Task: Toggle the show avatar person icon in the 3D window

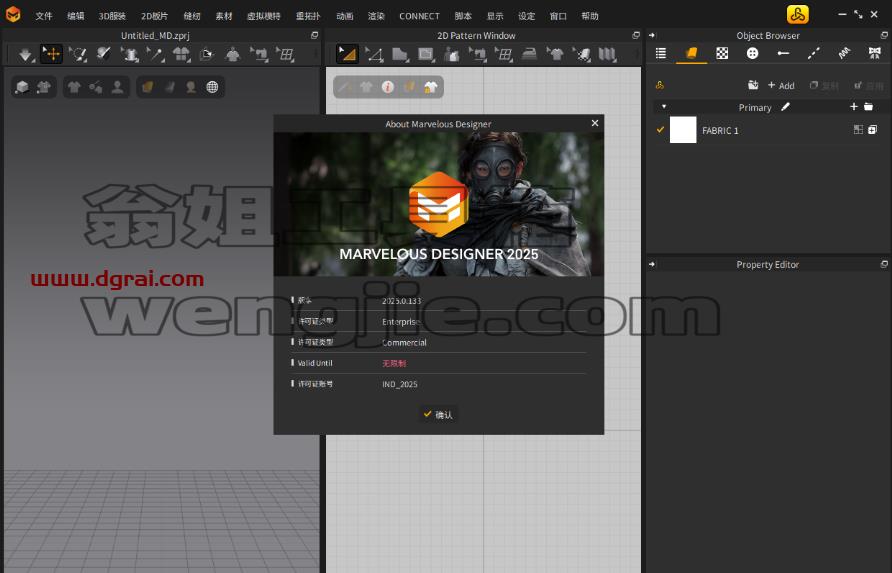Action: tap(117, 86)
